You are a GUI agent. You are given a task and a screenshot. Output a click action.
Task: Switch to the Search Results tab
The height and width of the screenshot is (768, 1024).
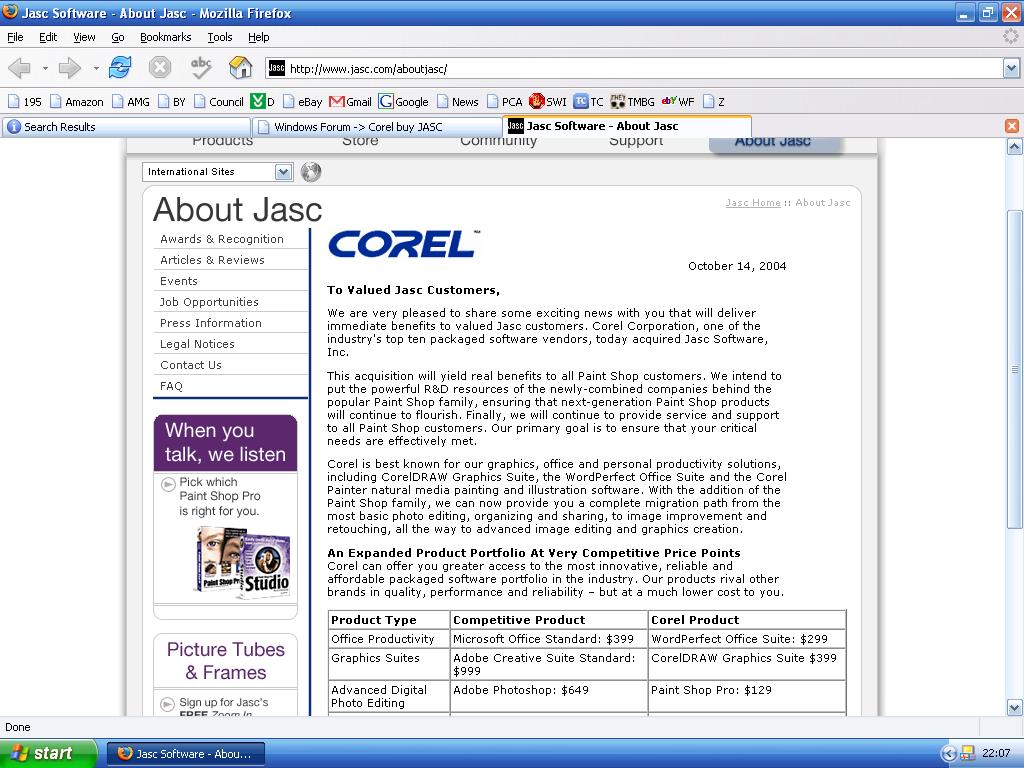tap(126, 127)
